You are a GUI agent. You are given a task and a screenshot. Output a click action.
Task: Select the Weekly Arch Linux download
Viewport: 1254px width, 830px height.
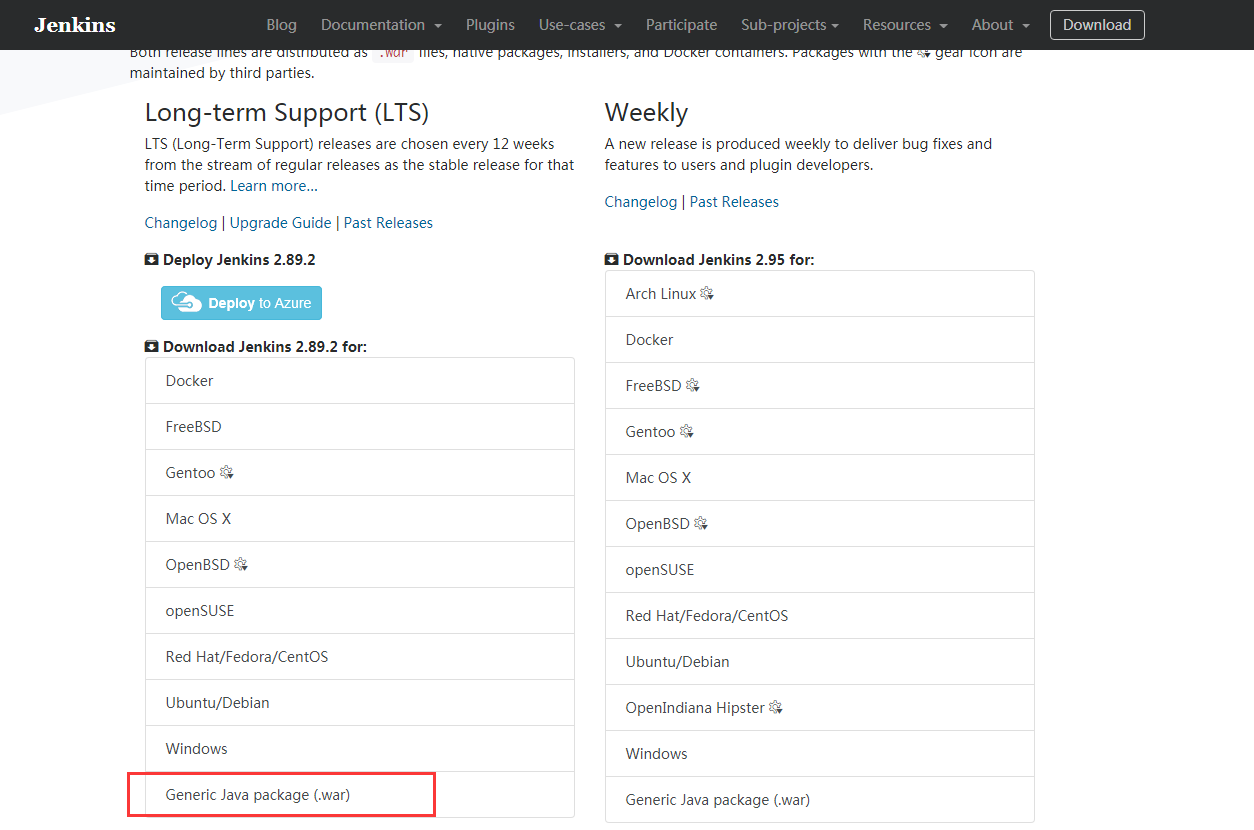pos(820,294)
